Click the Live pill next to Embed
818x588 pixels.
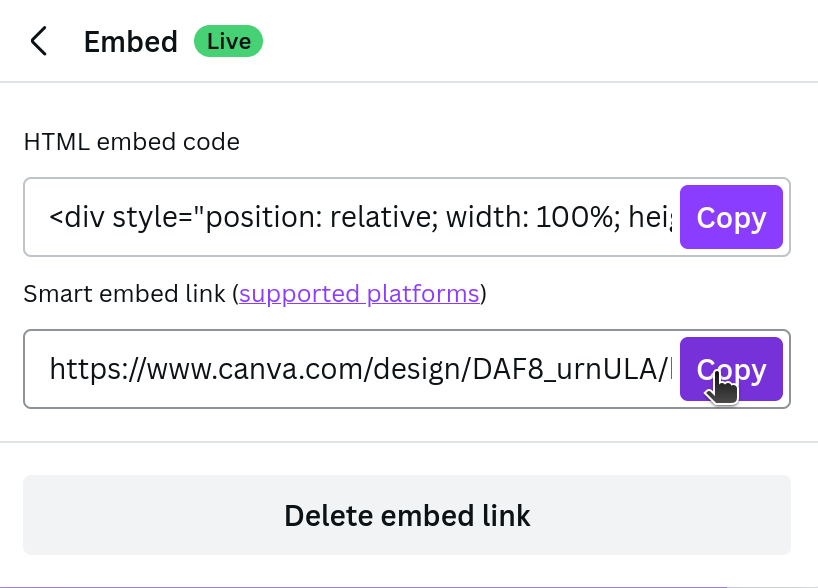pos(228,41)
